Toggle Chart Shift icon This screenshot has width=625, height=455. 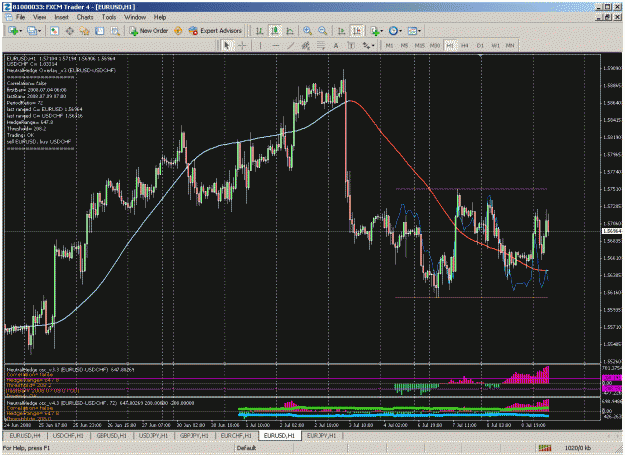(x=357, y=31)
